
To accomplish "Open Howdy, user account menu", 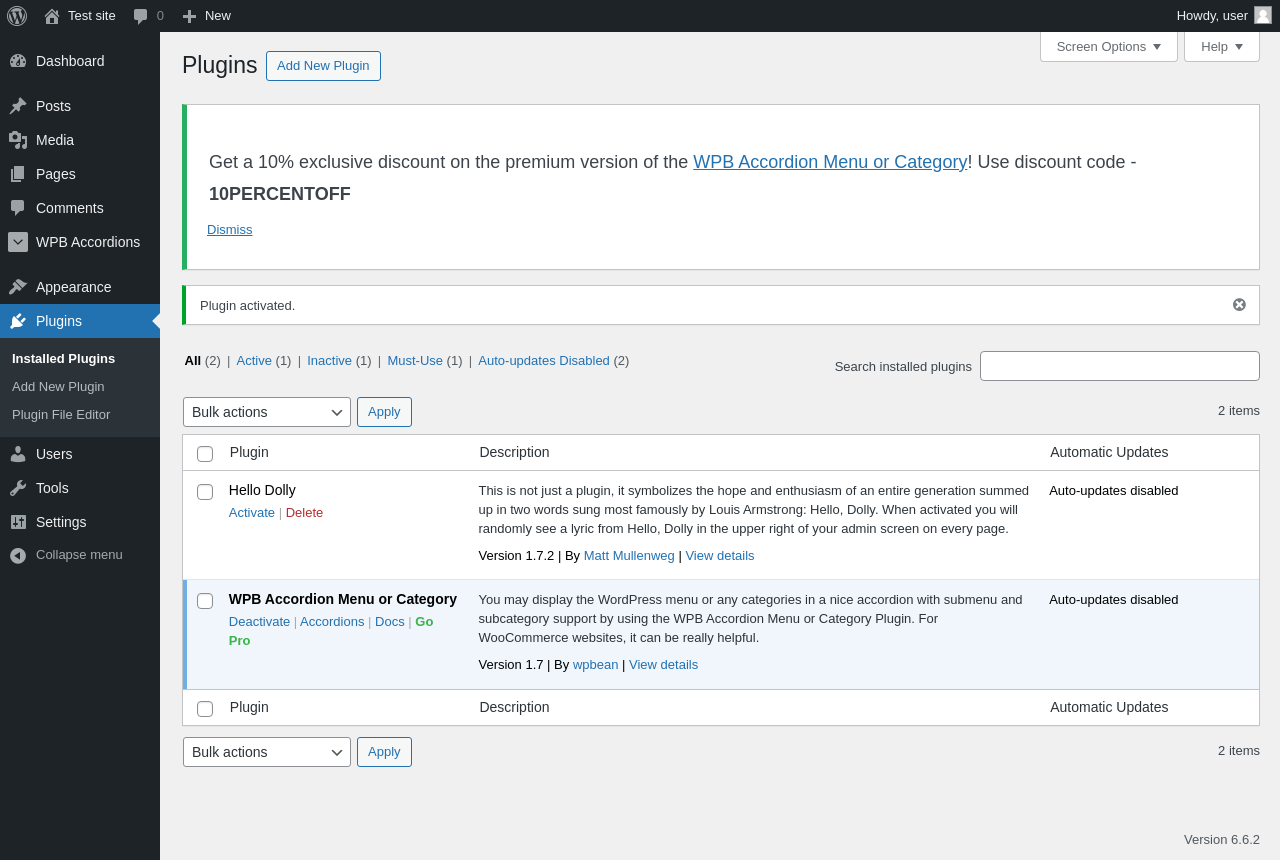I will tap(1224, 16).
